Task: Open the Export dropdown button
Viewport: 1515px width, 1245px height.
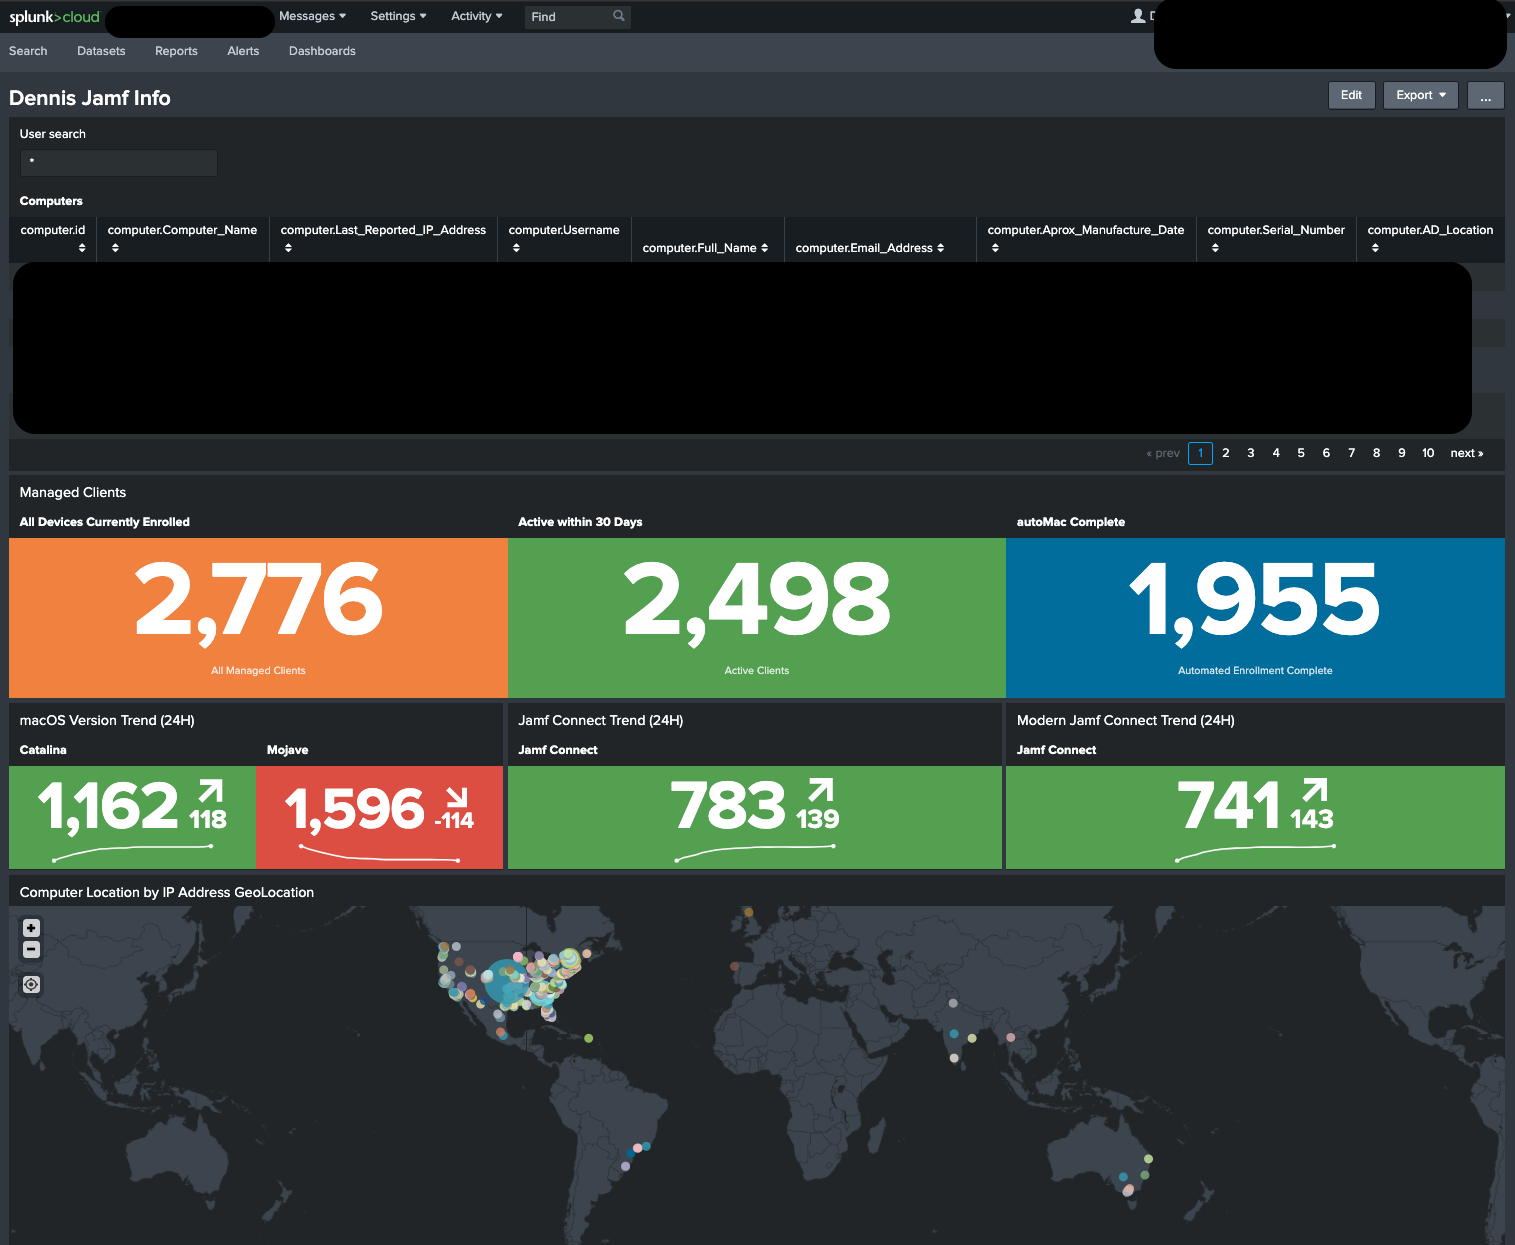Action: [x=1421, y=95]
